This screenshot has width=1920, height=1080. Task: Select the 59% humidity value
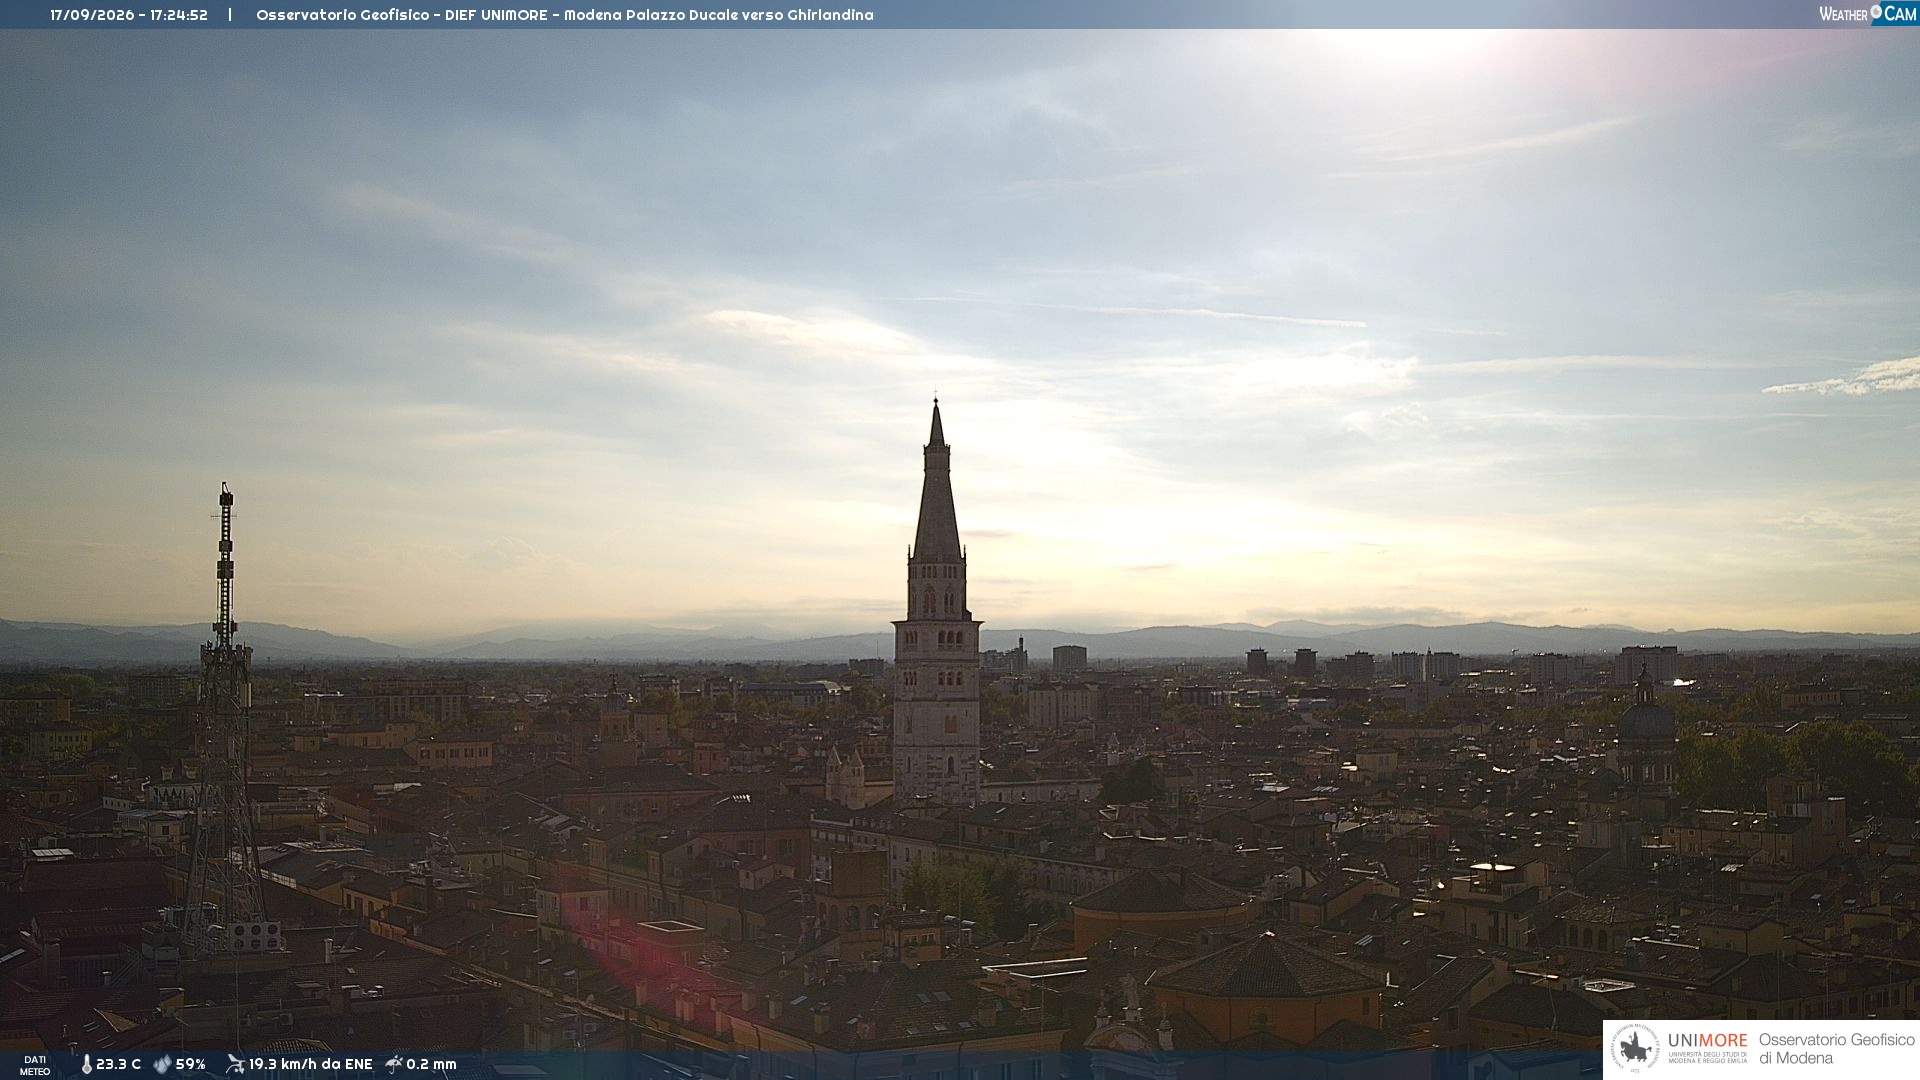click(190, 1064)
